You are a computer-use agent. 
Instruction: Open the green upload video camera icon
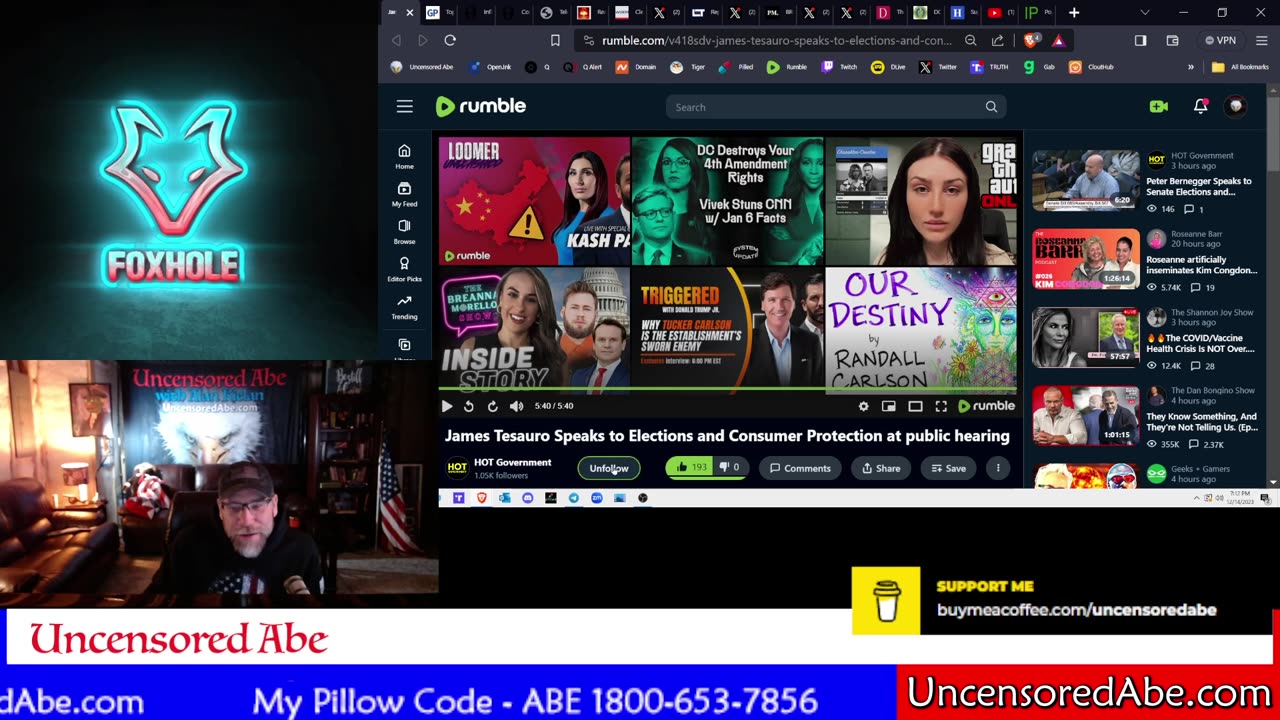1159,106
